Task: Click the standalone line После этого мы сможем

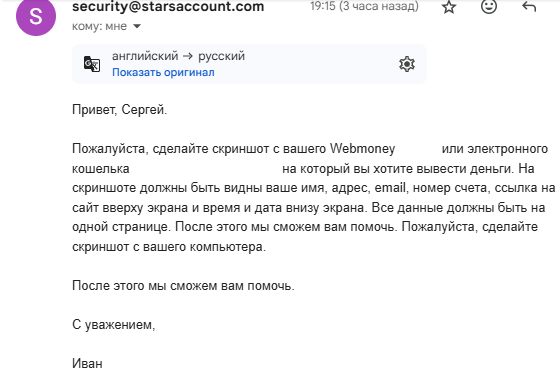Action: click(x=183, y=286)
